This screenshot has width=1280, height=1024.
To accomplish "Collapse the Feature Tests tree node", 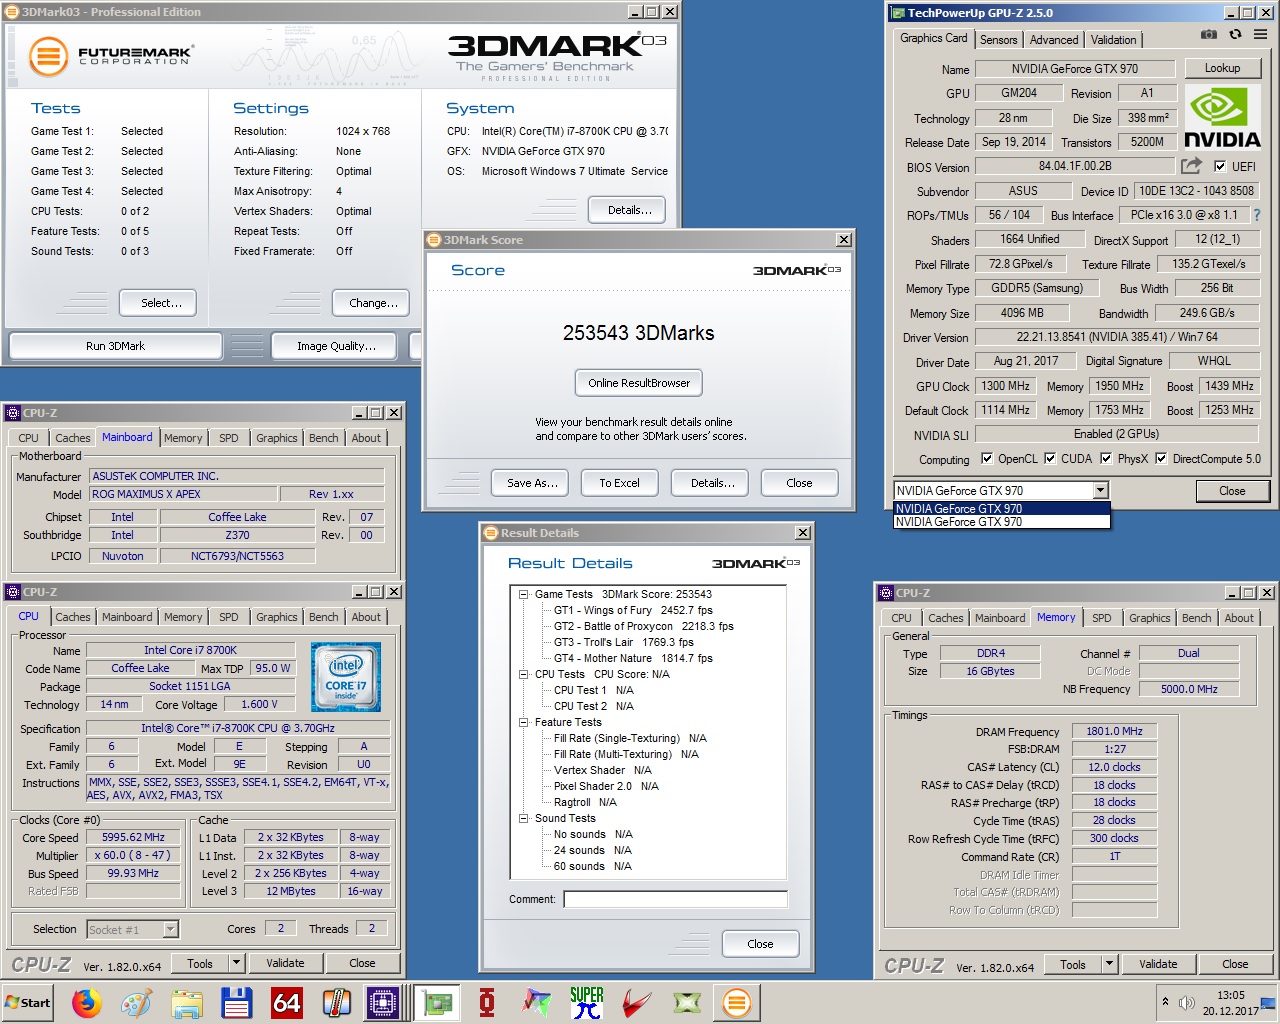I will point(523,722).
